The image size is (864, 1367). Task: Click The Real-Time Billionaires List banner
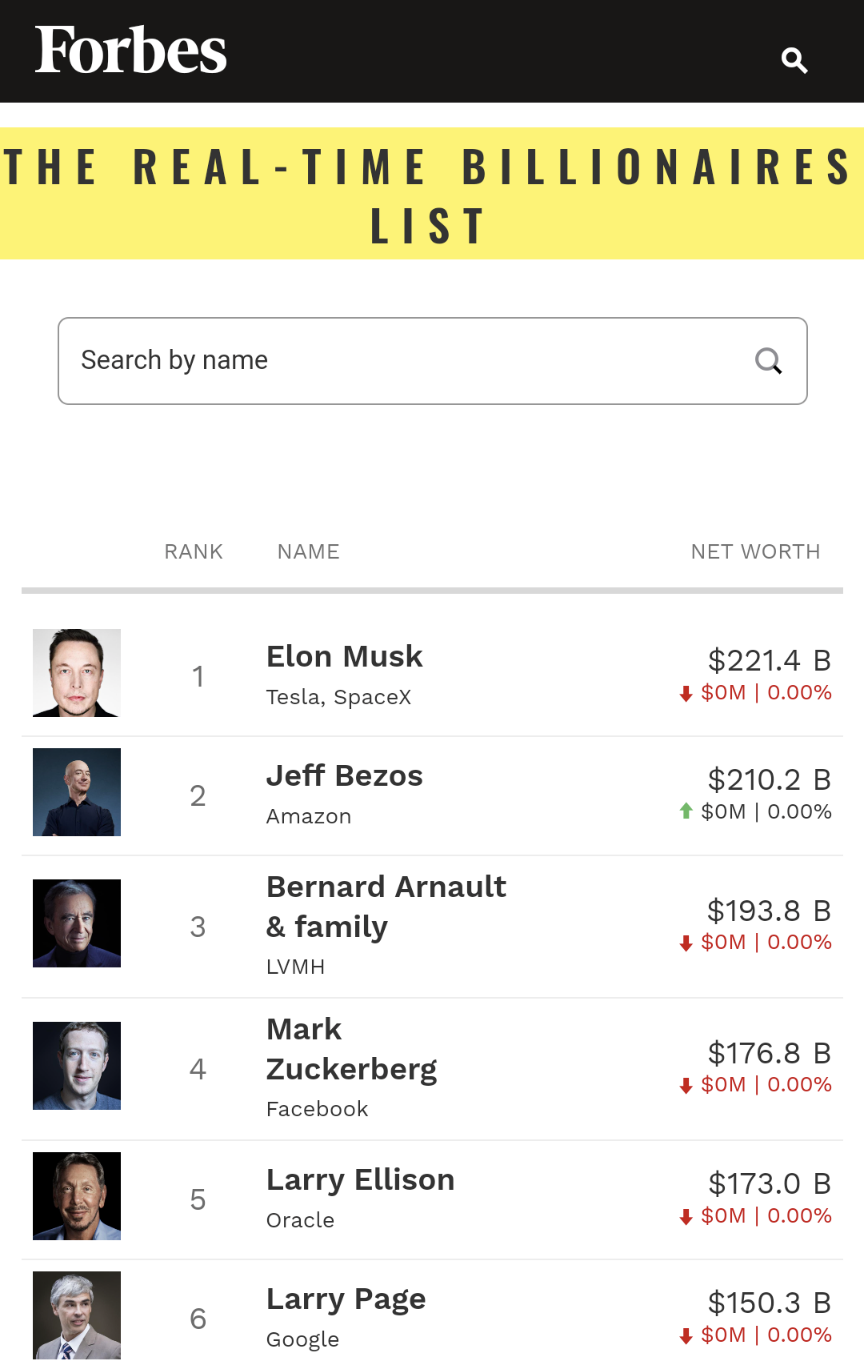pyautogui.click(x=432, y=194)
